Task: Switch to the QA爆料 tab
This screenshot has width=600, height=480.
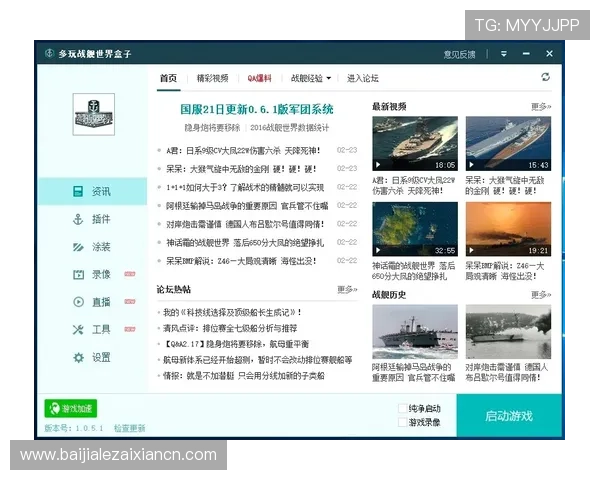Action: click(259, 78)
